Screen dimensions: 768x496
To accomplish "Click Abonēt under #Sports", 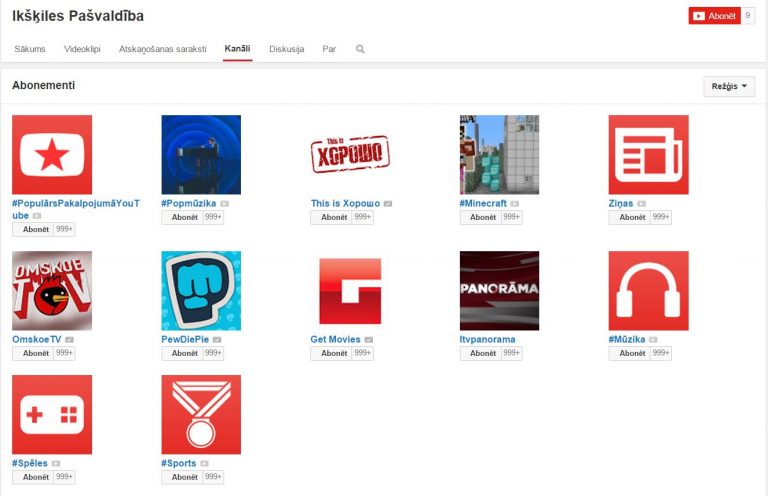I will pyautogui.click(x=183, y=477).
